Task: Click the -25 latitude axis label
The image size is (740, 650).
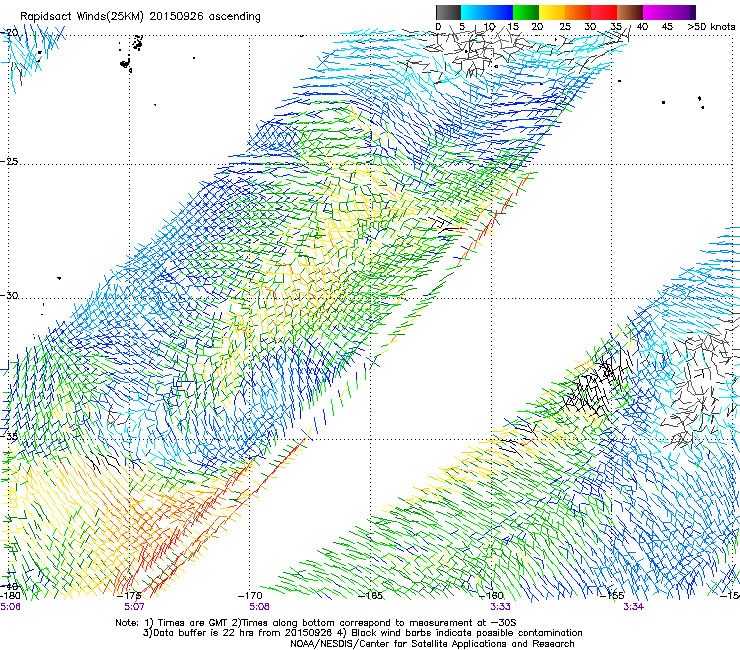Action: coord(9,161)
